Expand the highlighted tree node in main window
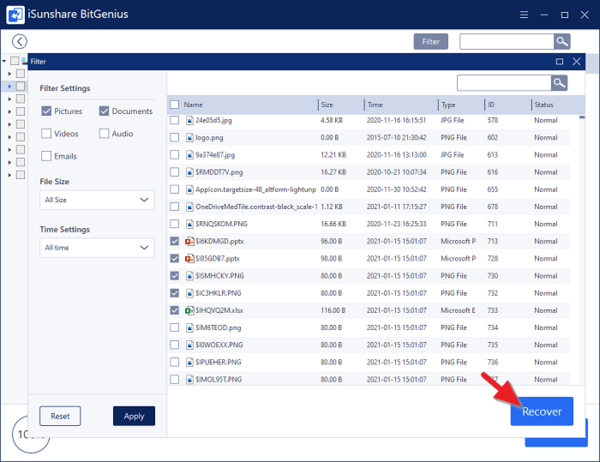The image size is (600, 462). click(10, 86)
